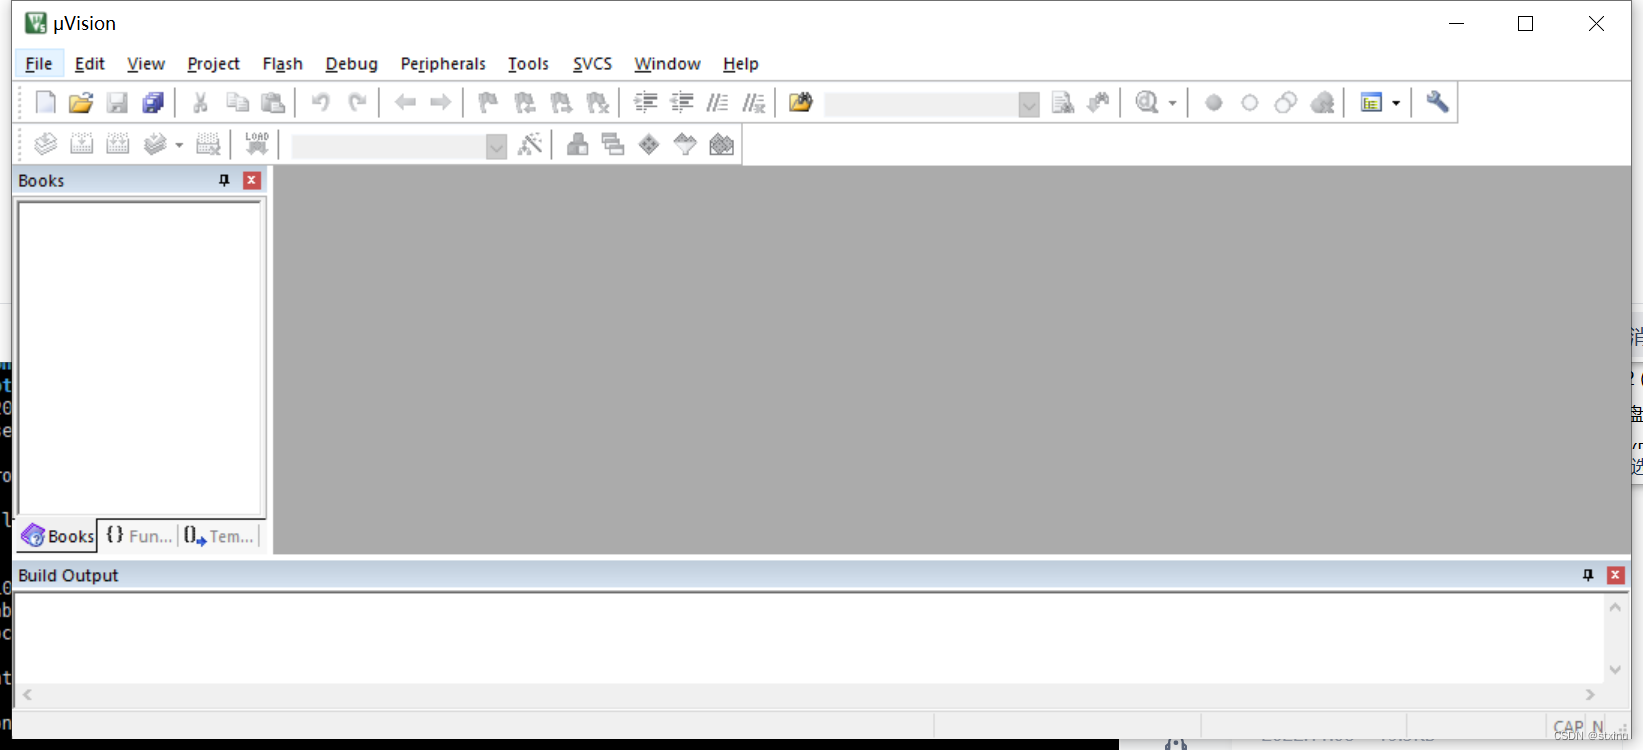
Task: Maximize the µVision window
Action: [1525, 23]
